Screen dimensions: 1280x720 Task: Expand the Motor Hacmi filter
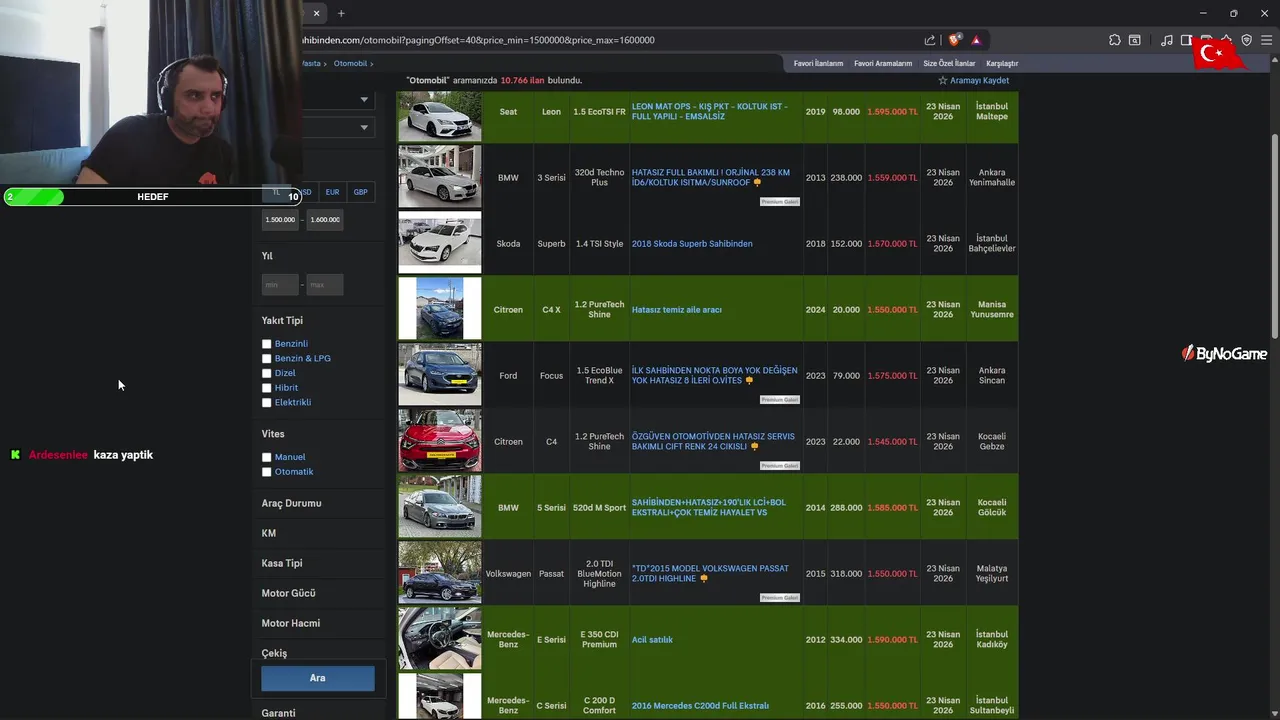pyautogui.click(x=291, y=623)
